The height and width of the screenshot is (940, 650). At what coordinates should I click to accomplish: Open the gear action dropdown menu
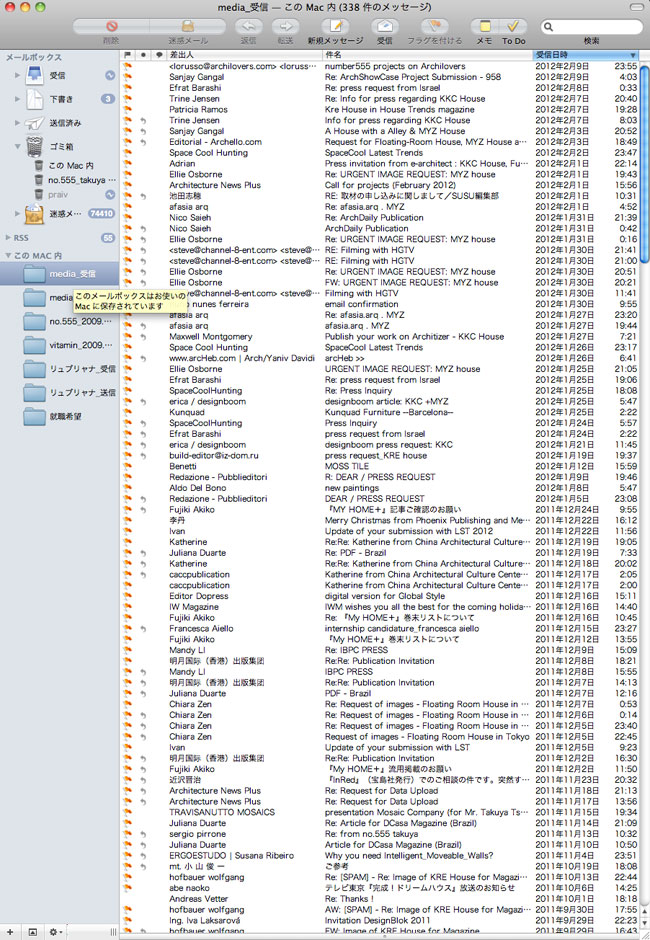(56, 932)
